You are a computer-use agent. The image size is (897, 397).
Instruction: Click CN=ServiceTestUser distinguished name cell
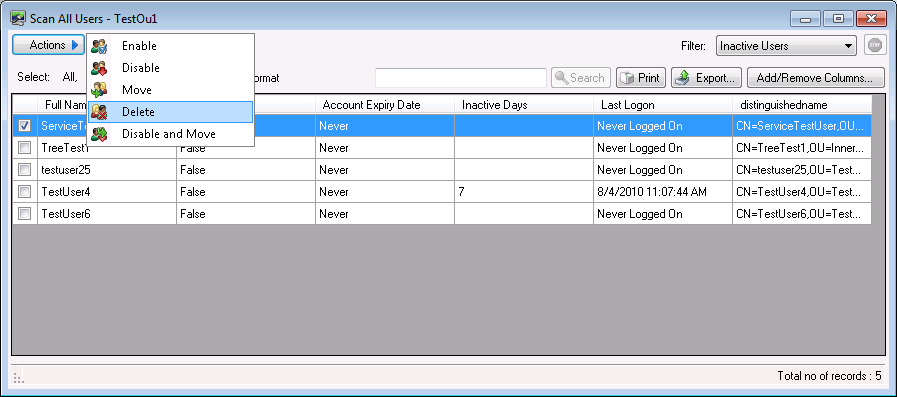tap(802, 126)
